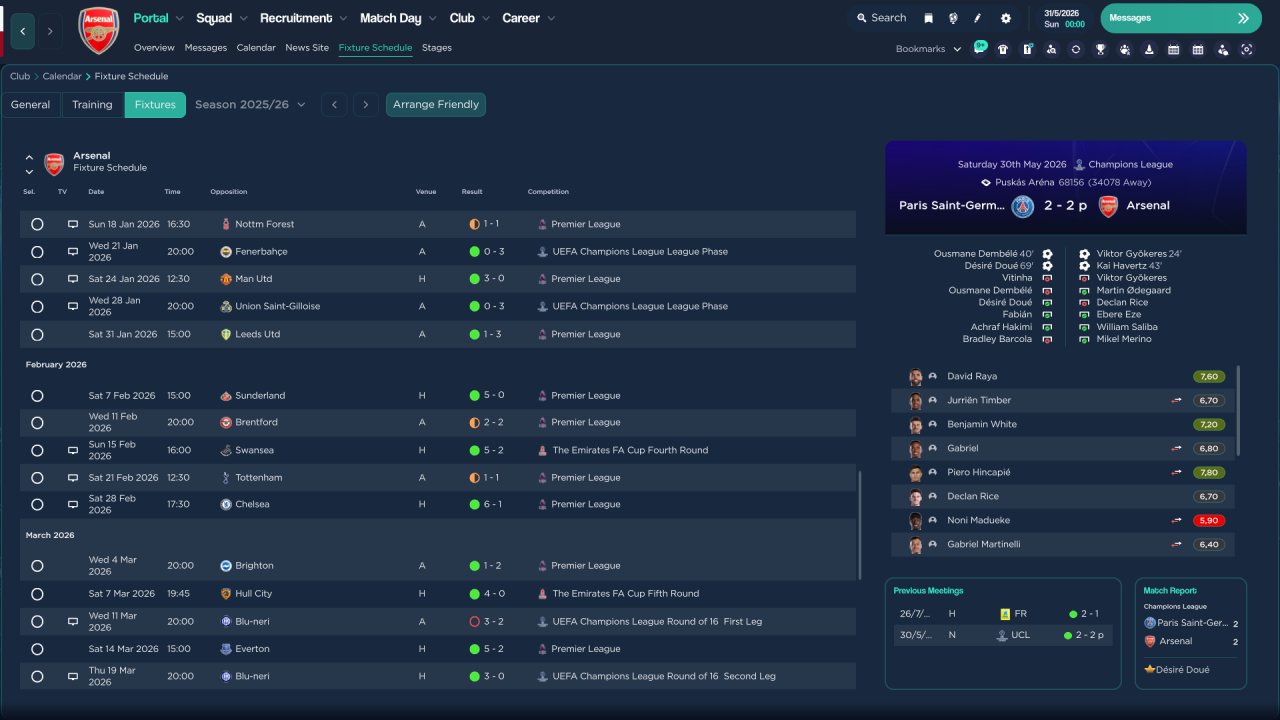
Task: Click Arsenal crest in match panel
Action: [x=1108, y=206]
